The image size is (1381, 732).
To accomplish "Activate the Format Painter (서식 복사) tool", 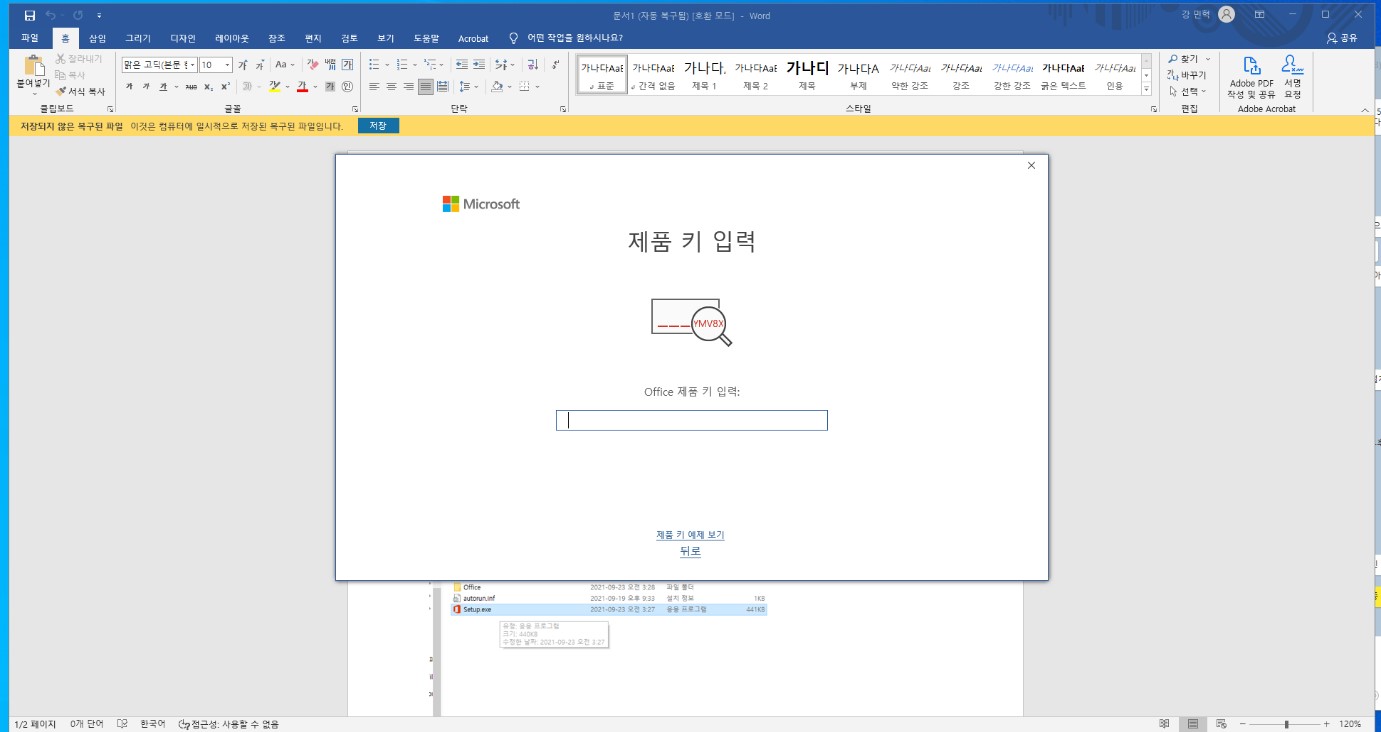I will (x=80, y=91).
